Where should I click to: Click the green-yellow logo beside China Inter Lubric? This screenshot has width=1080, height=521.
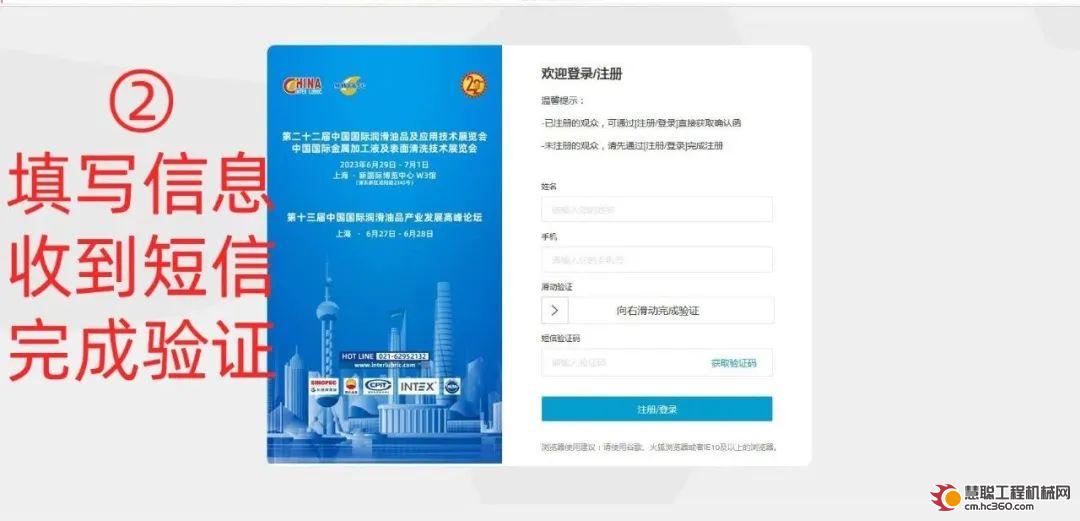click(350, 85)
